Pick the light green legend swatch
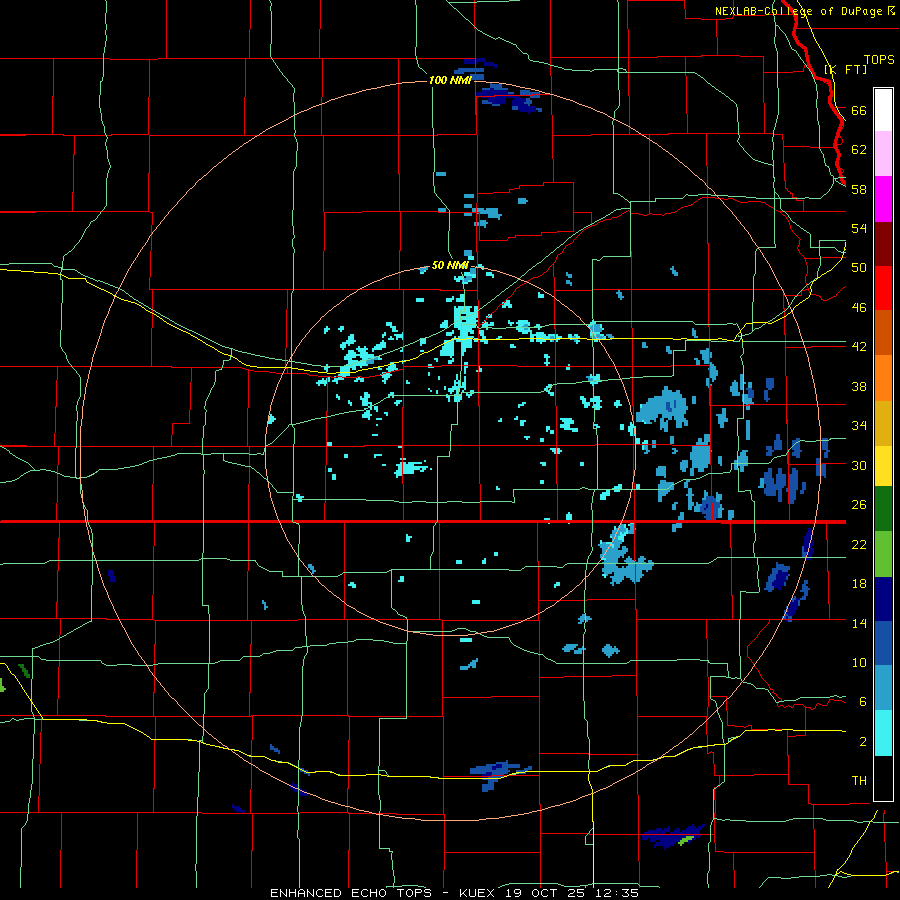 (x=883, y=554)
